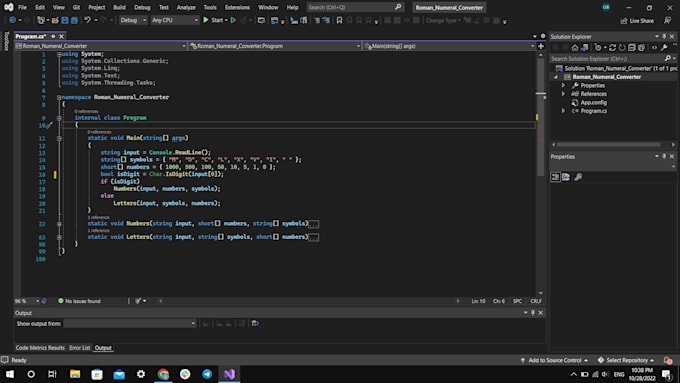The width and height of the screenshot is (680, 383).
Task: Expand the Properties node in Solution Explorer
Action: pyautogui.click(x=563, y=85)
